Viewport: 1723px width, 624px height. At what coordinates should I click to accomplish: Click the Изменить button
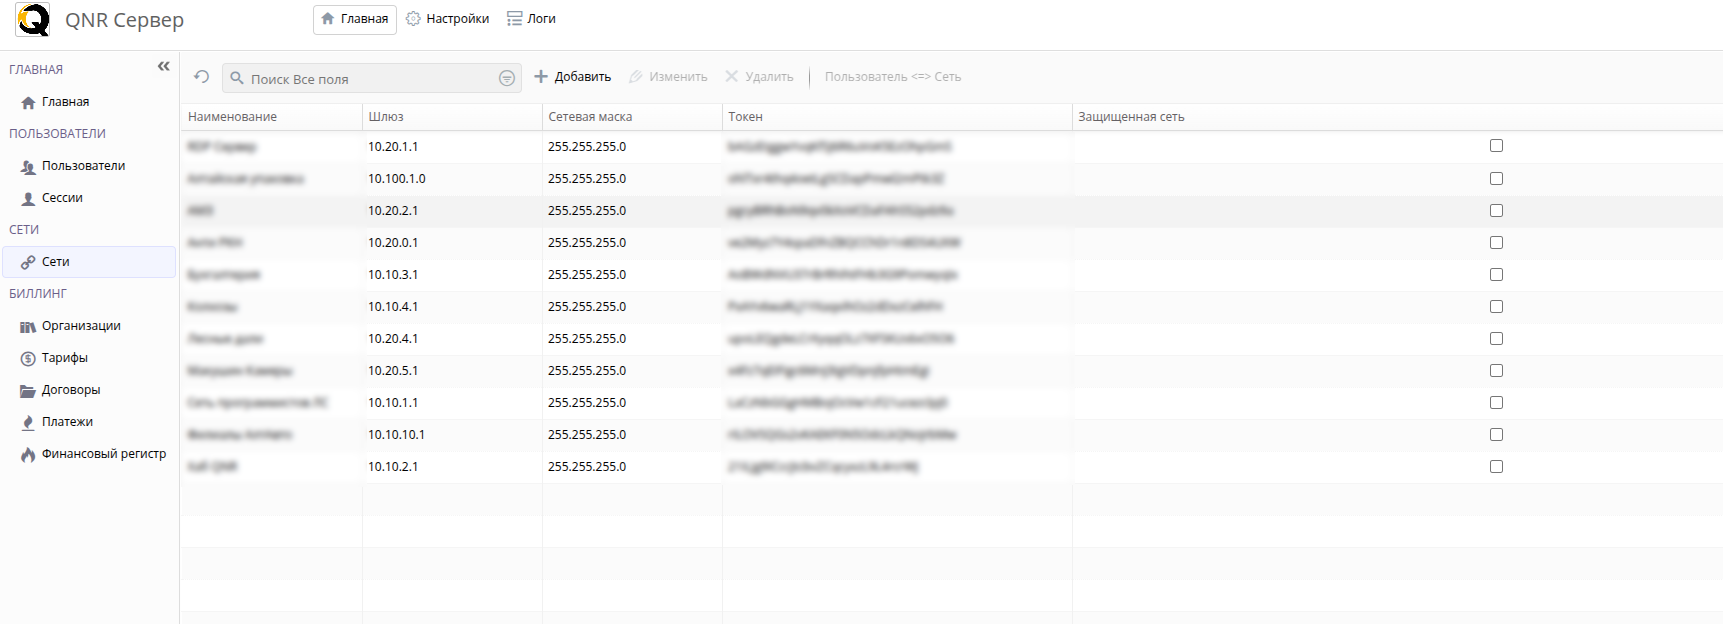668,77
